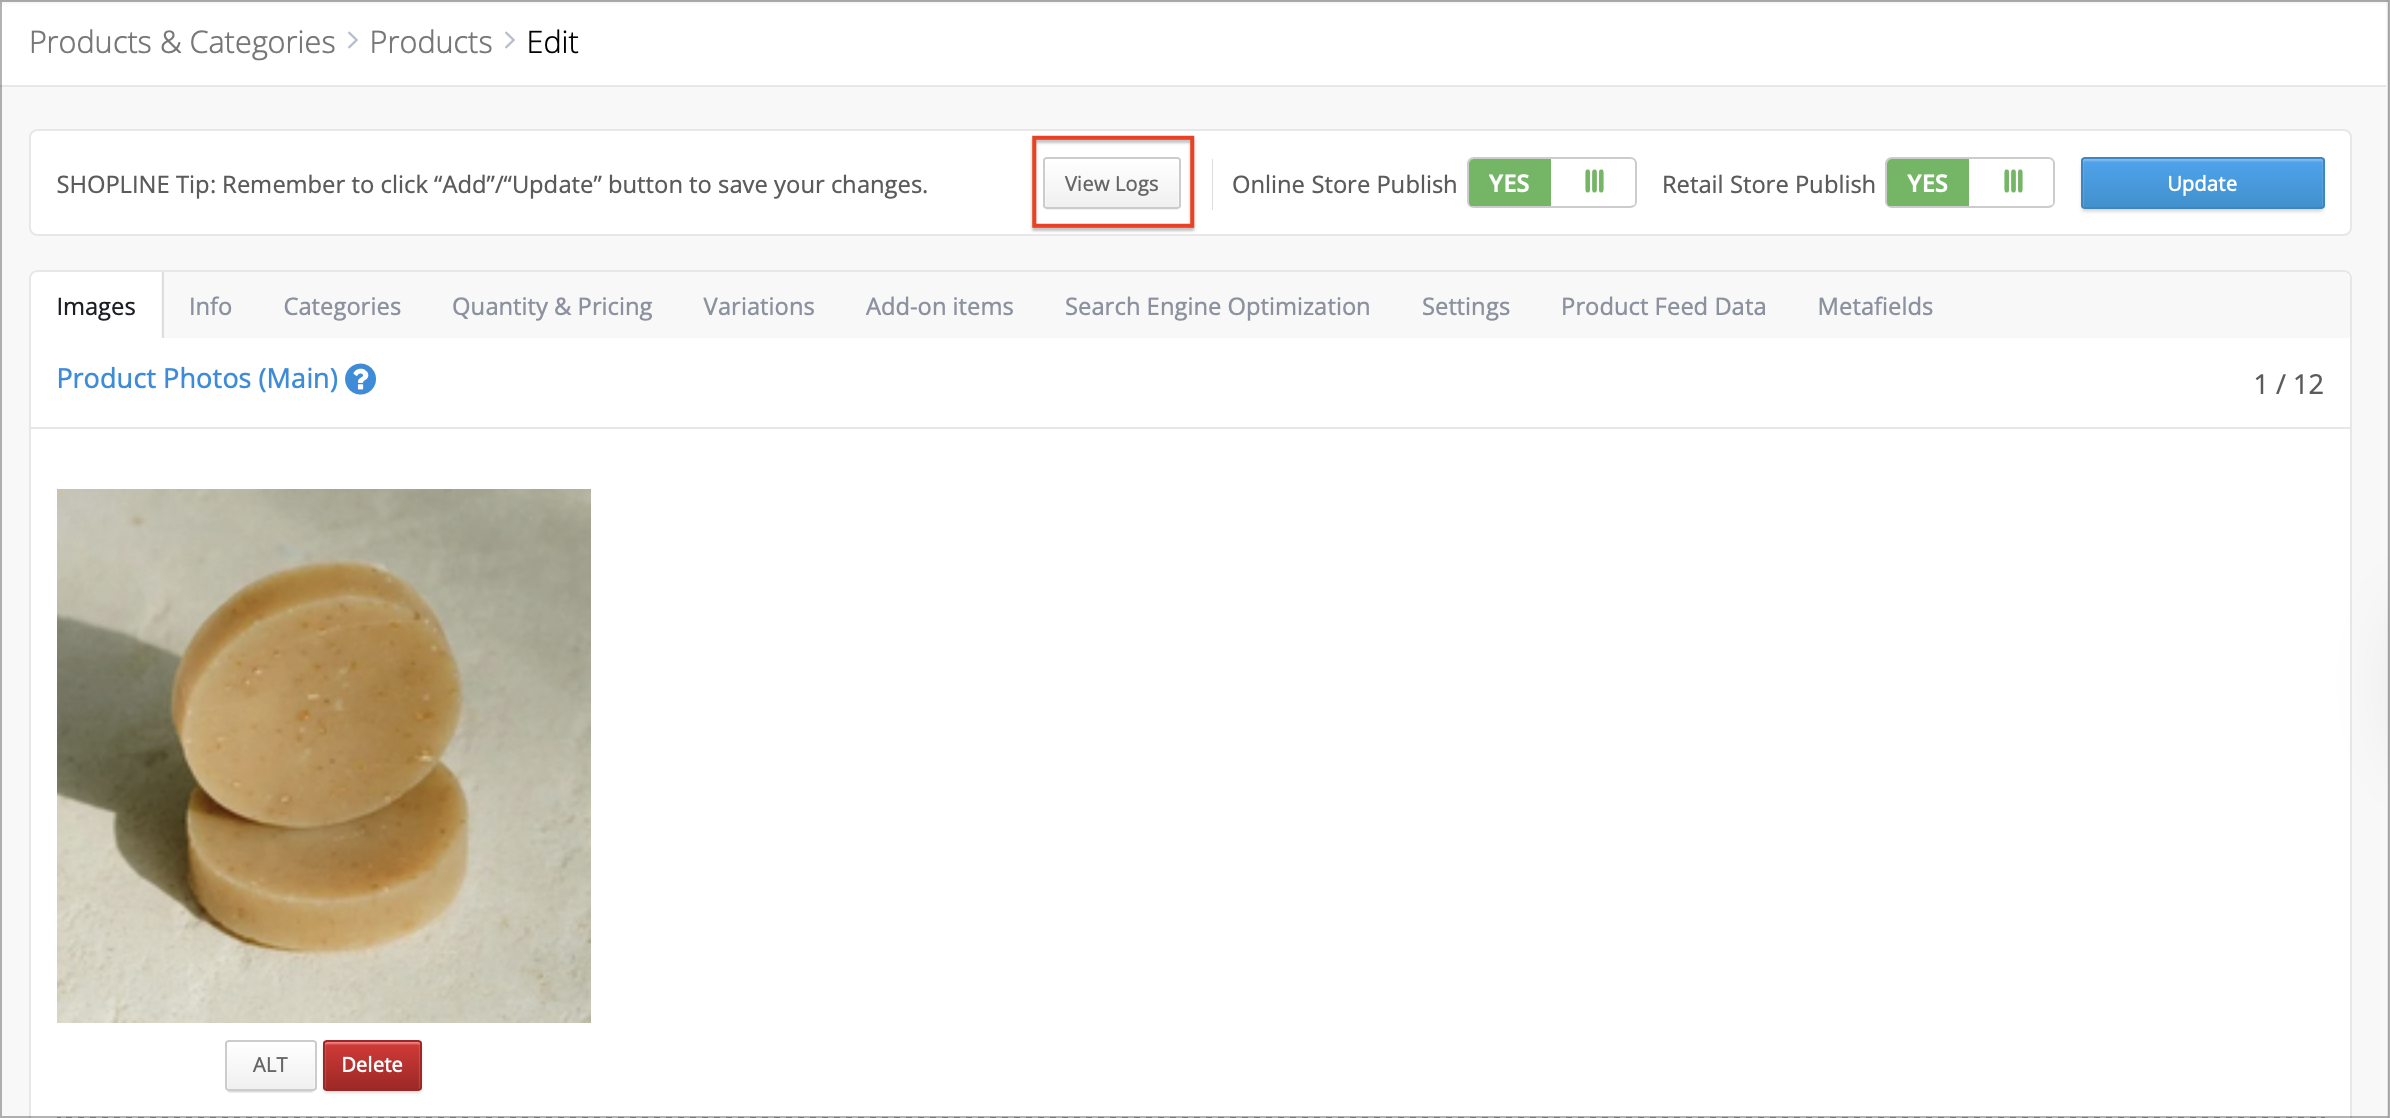Click the SHOPLINE Tip reminder text

[x=492, y=184]
